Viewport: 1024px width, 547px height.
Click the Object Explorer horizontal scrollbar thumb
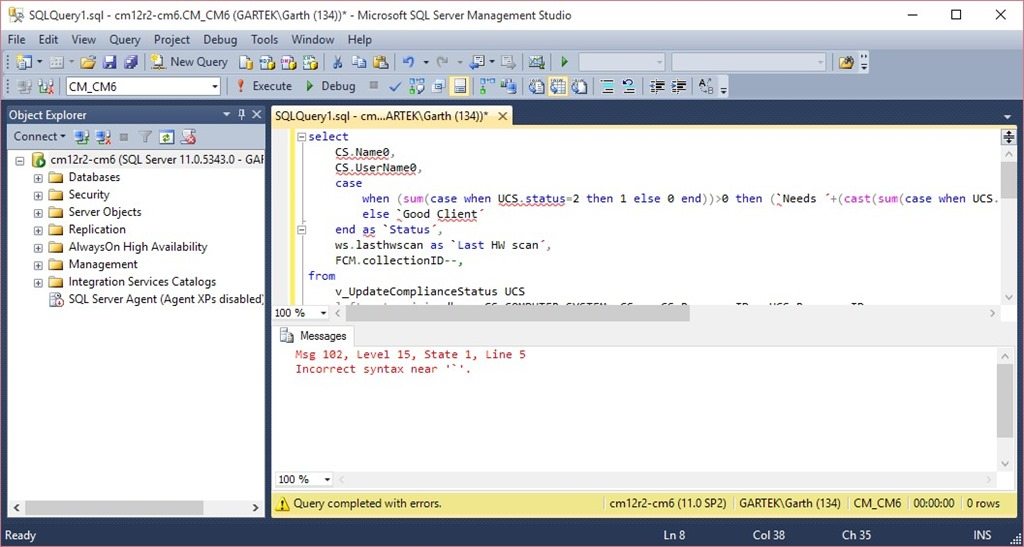(114, 507)
